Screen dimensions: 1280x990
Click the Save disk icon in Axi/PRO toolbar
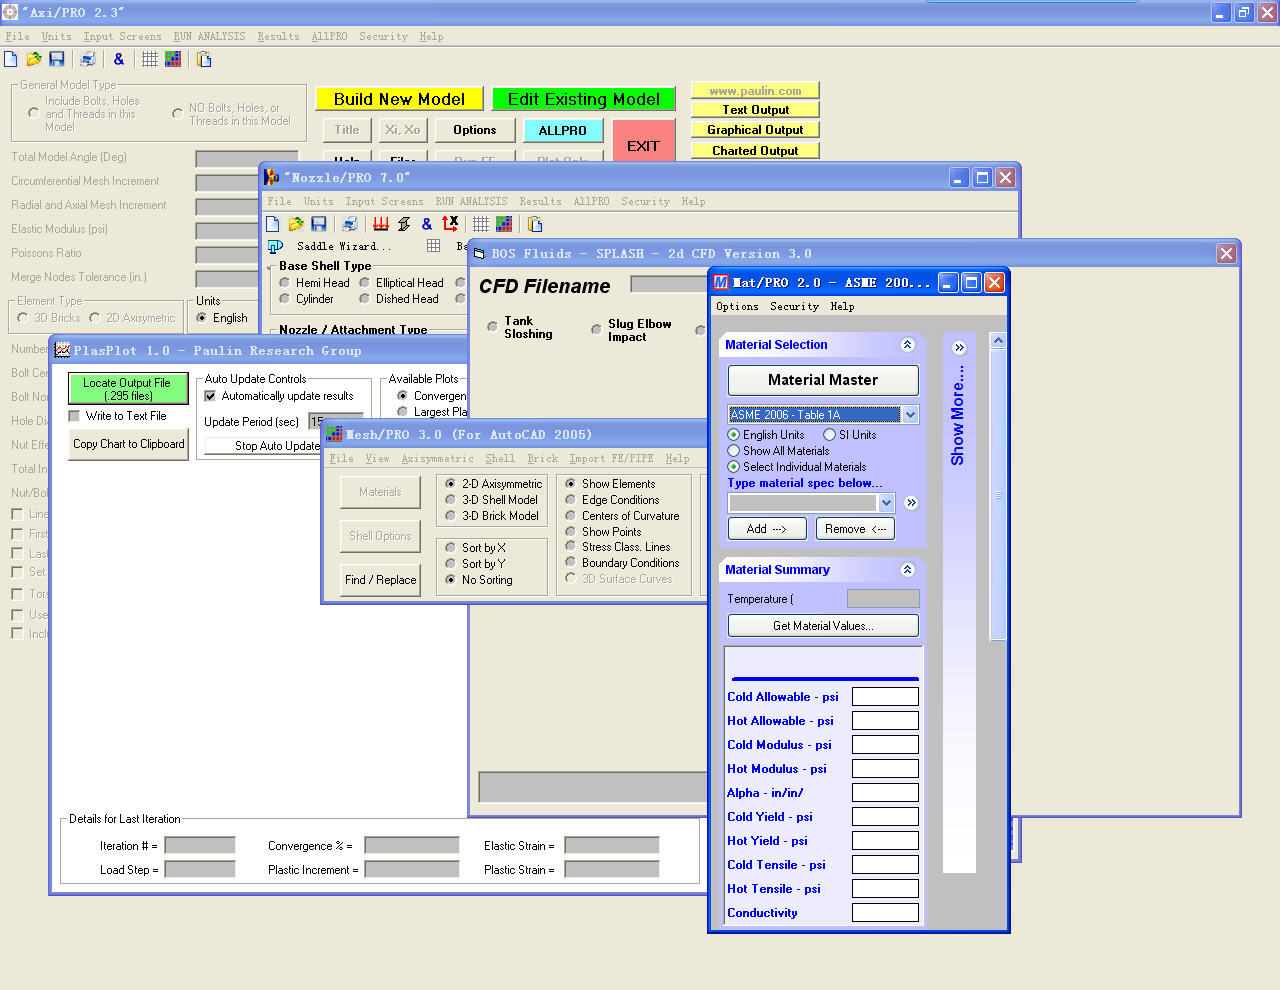coord(57,59)
